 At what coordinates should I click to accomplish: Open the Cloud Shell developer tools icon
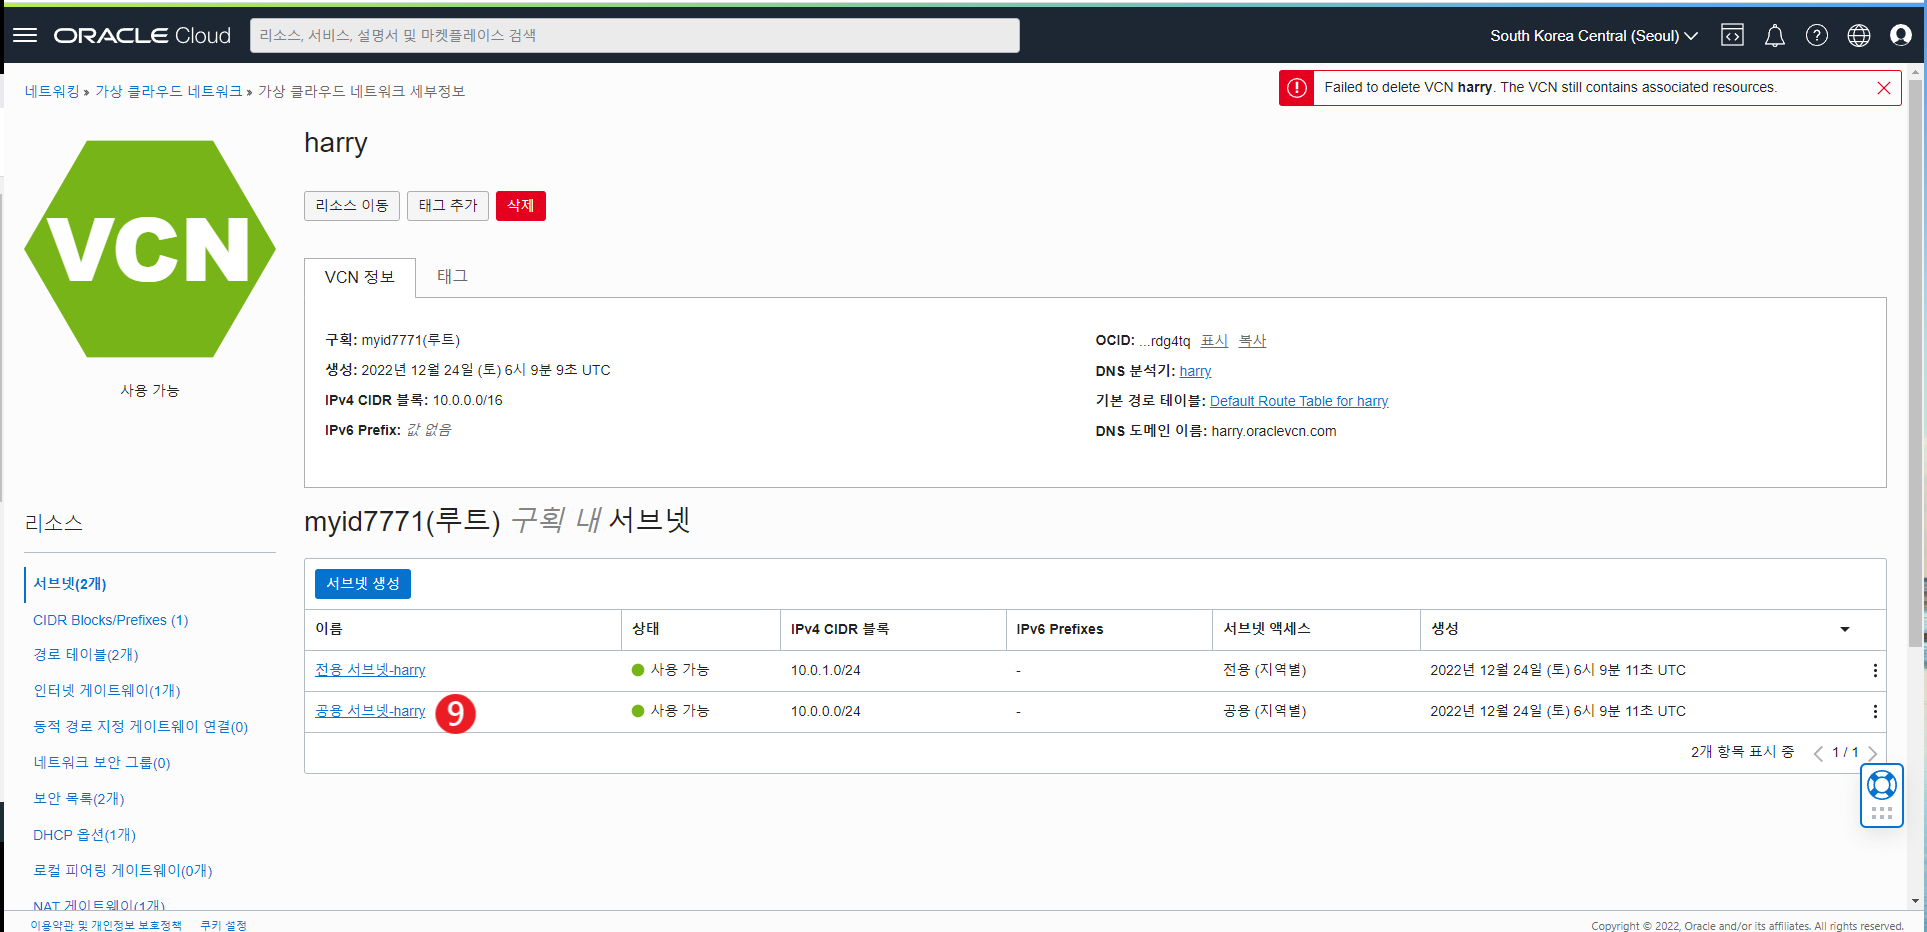pyautogui.click(x=1732, y=36)
